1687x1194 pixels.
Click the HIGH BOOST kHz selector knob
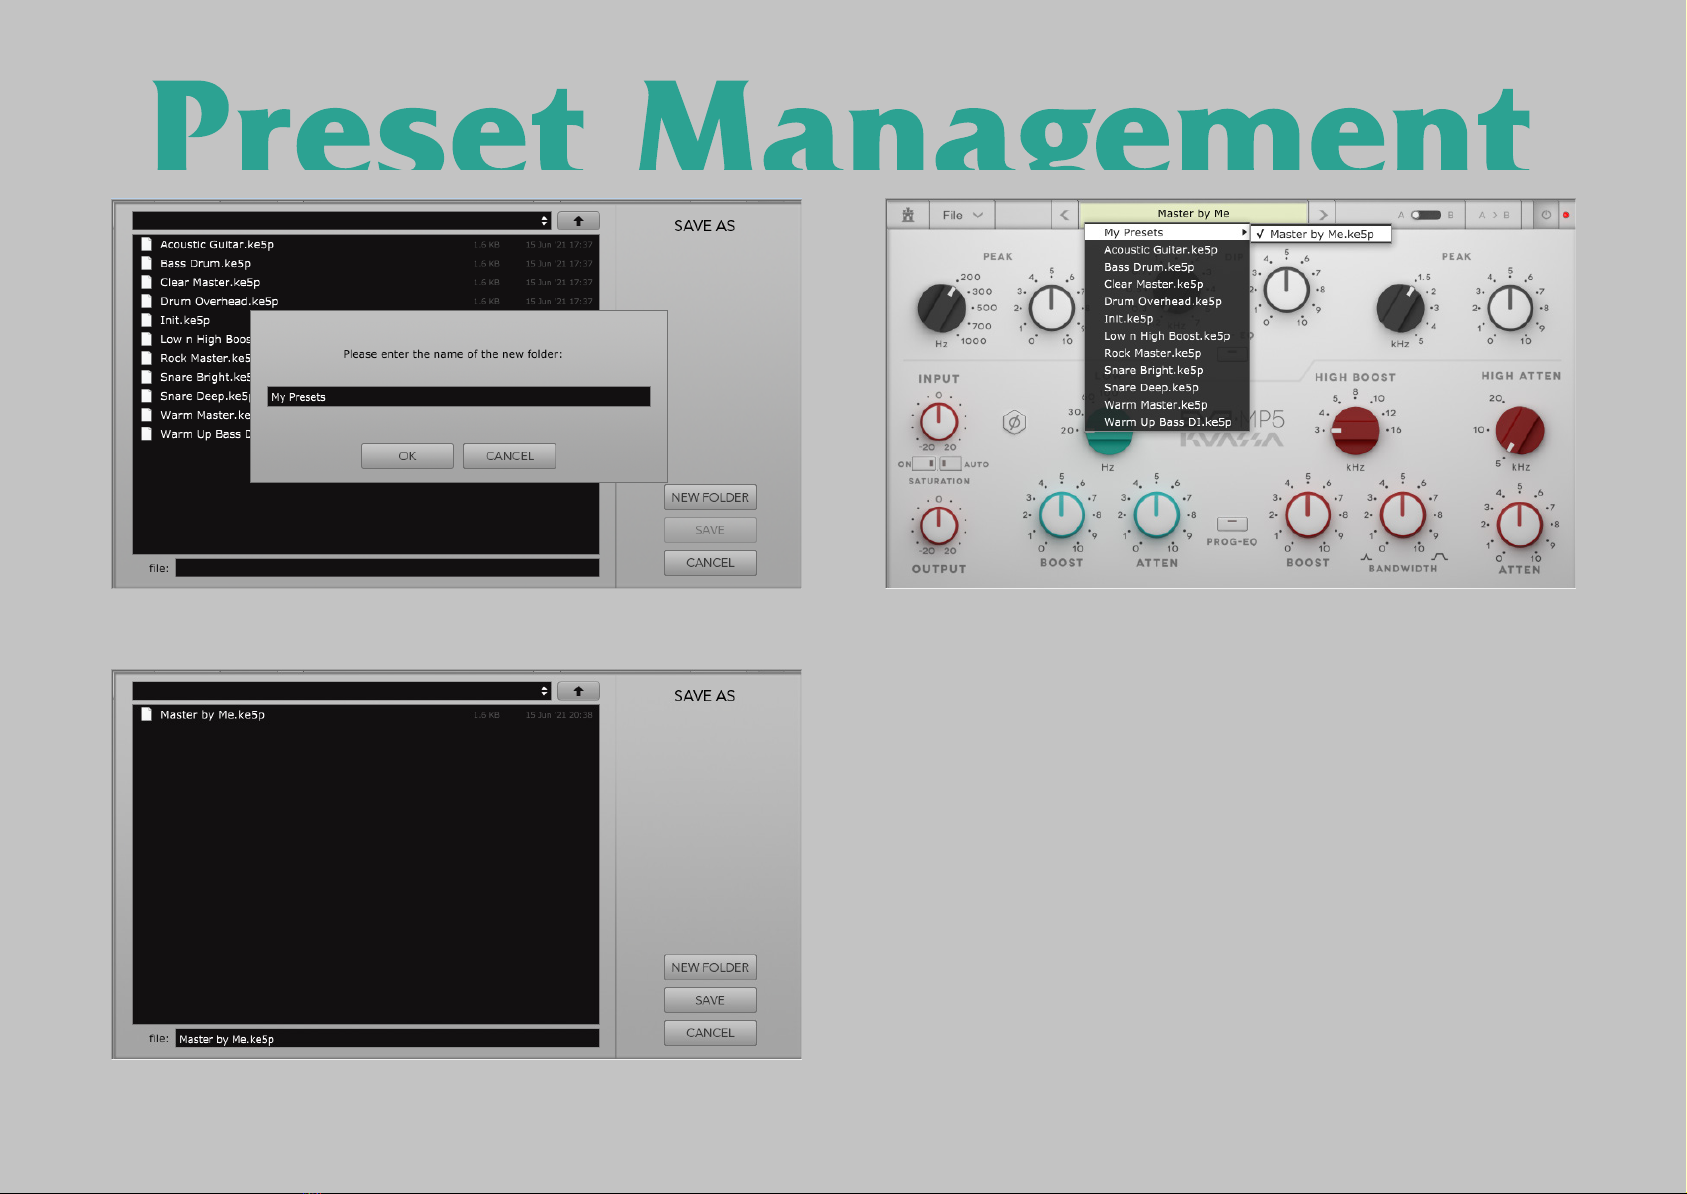pyautogui.click(x=1355, y=431)
